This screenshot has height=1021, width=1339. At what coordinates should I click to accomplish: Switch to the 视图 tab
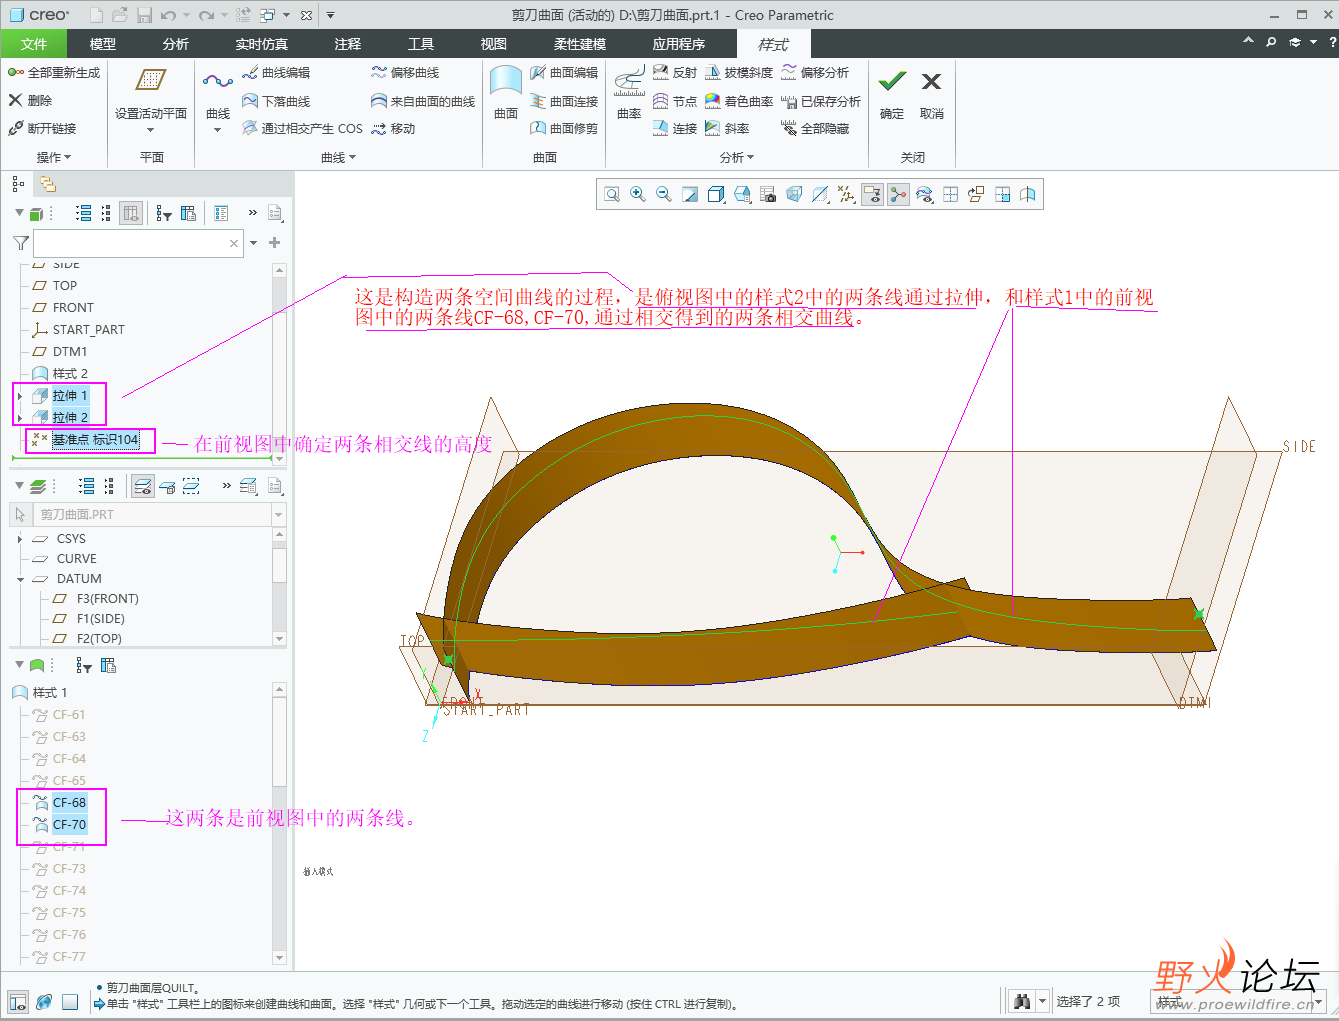point(494,44)
